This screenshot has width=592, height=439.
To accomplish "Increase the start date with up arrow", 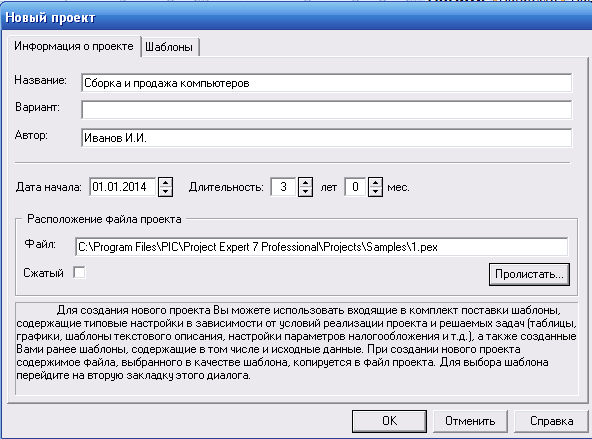I will [x=166, y=182].
